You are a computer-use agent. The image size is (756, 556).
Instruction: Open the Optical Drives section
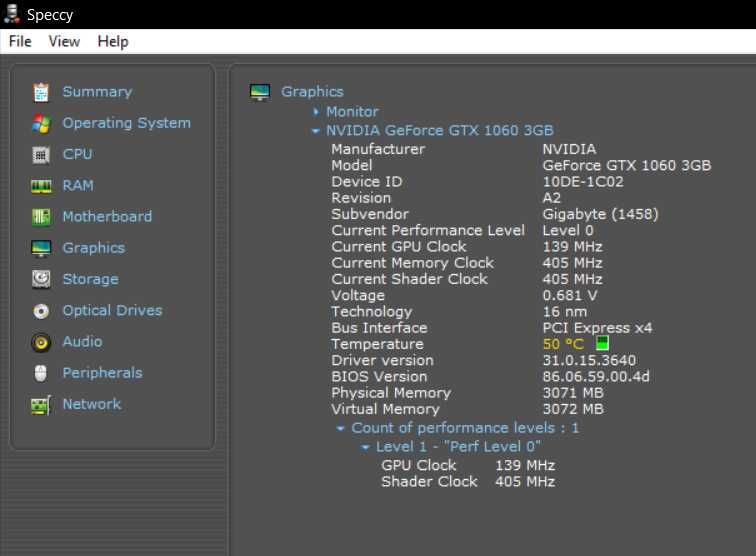click(x=112, y=311)
